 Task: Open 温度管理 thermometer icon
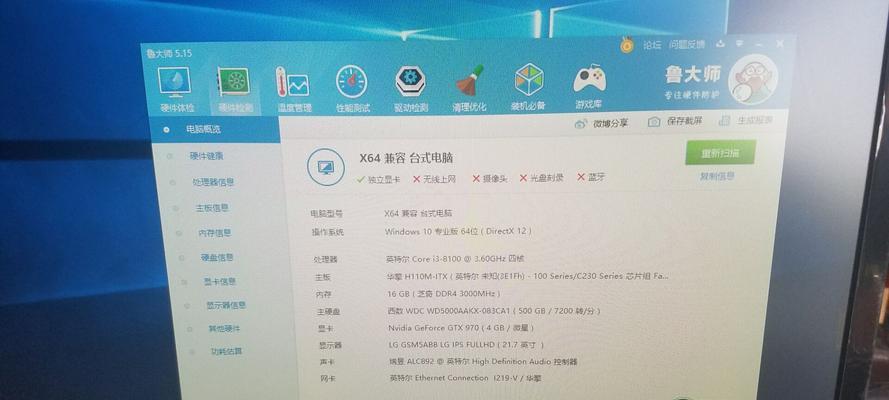(x=292, y=83)
